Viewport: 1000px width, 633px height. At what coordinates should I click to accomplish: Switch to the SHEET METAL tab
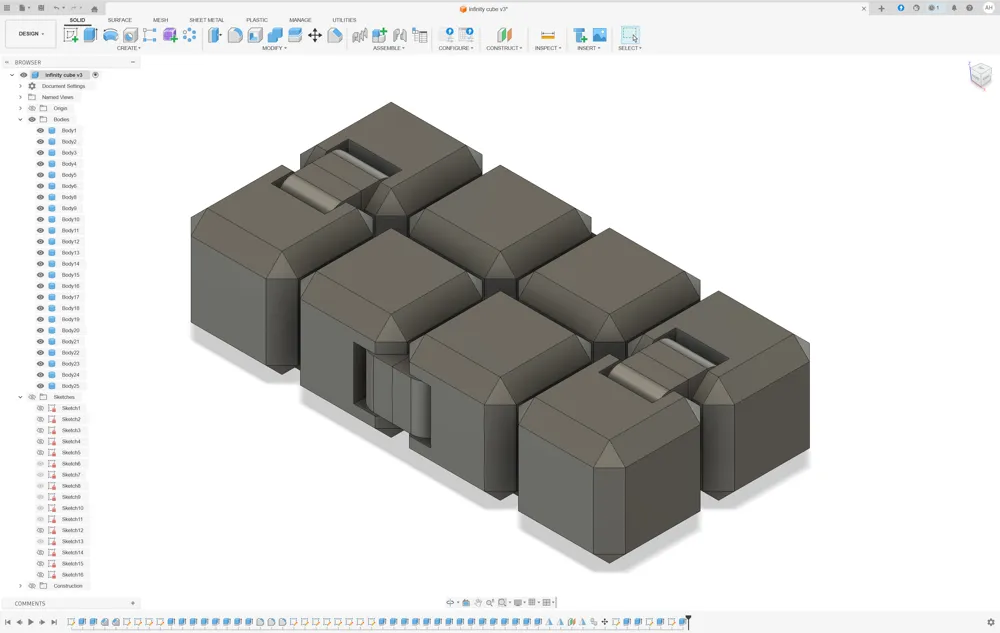click(x=207, y=20)
